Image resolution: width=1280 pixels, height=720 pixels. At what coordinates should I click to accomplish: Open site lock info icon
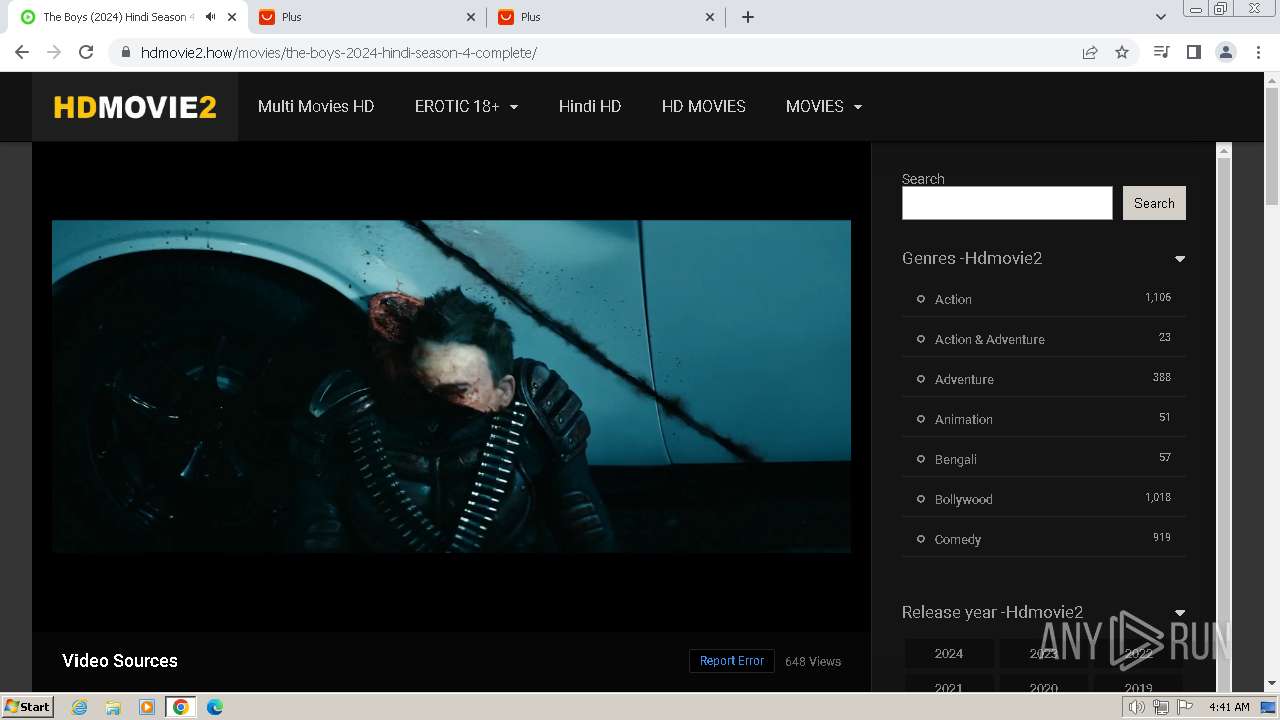click(126, 52)
